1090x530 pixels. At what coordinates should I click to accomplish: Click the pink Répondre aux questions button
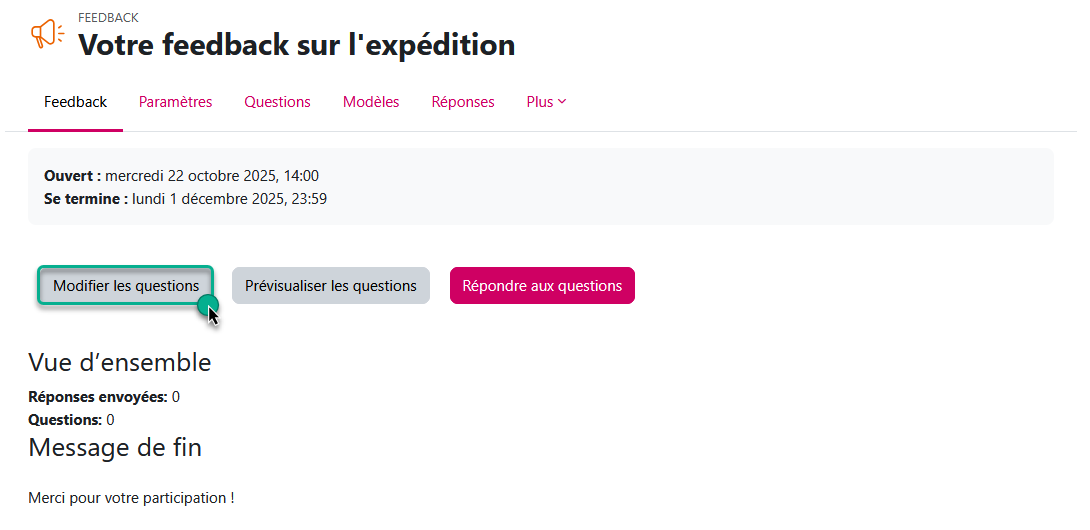542,286
